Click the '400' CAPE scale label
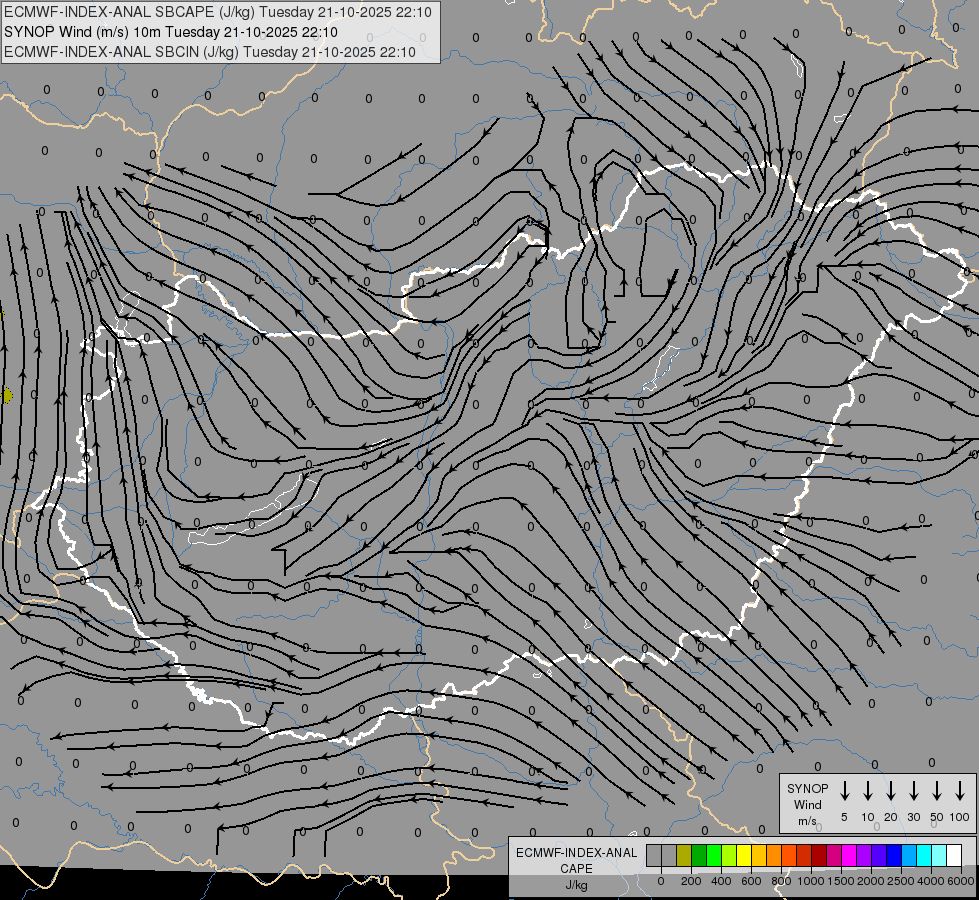Viewport: 979px width, 900px height. click(721, 881)
